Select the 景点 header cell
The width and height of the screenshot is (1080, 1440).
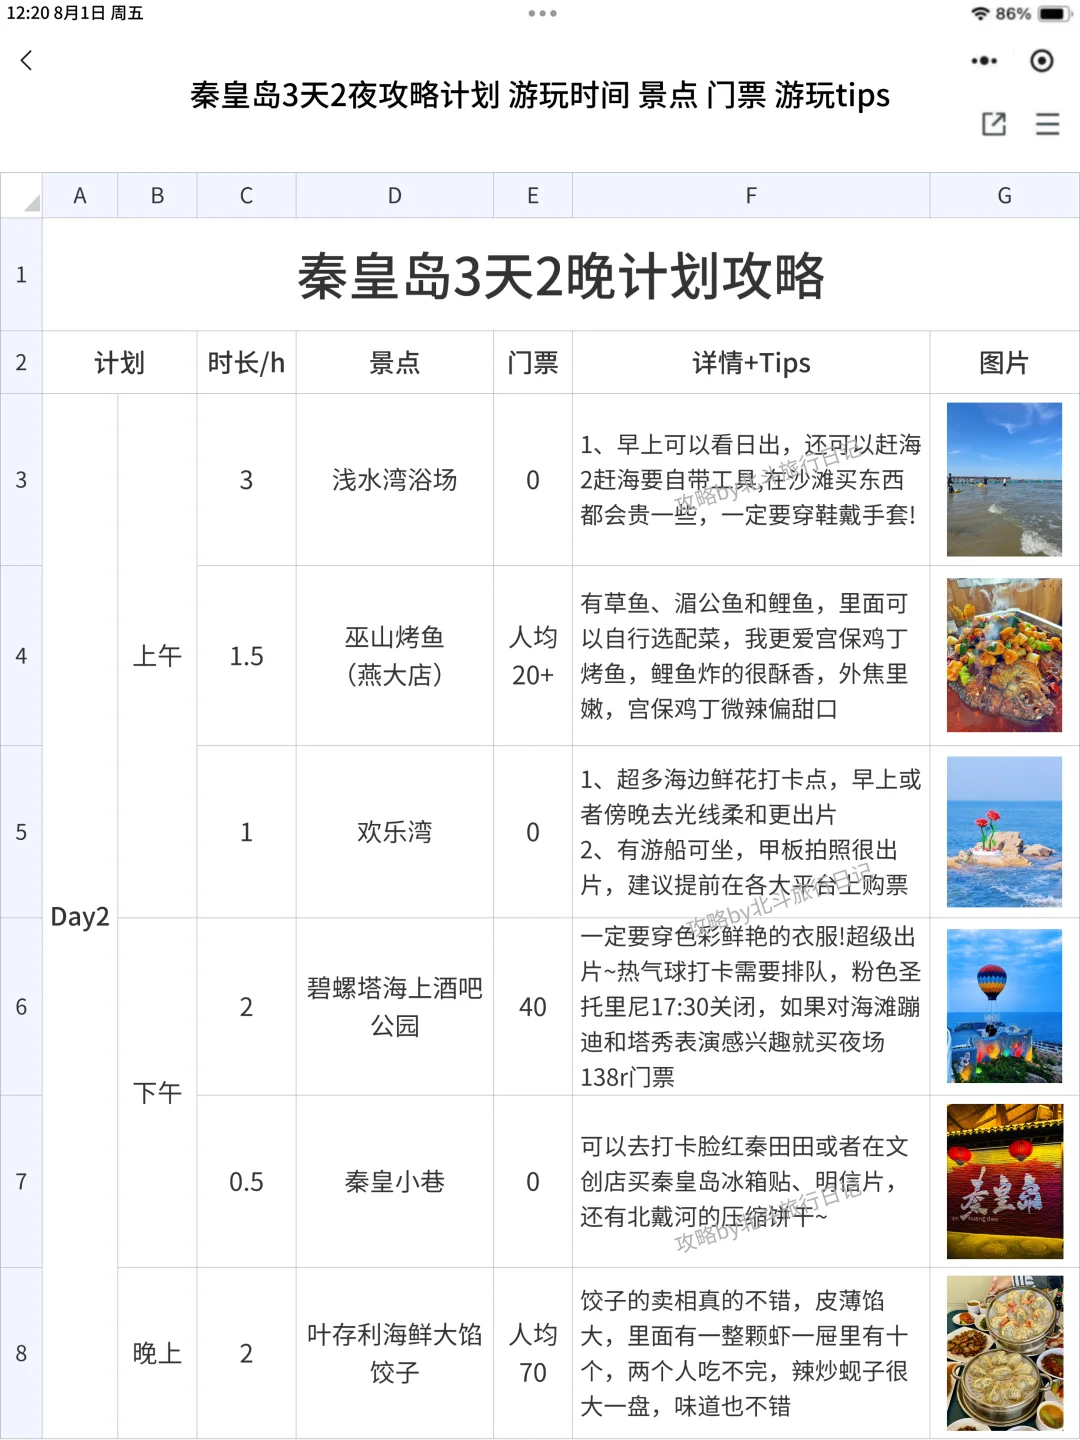tap(395, 362)
